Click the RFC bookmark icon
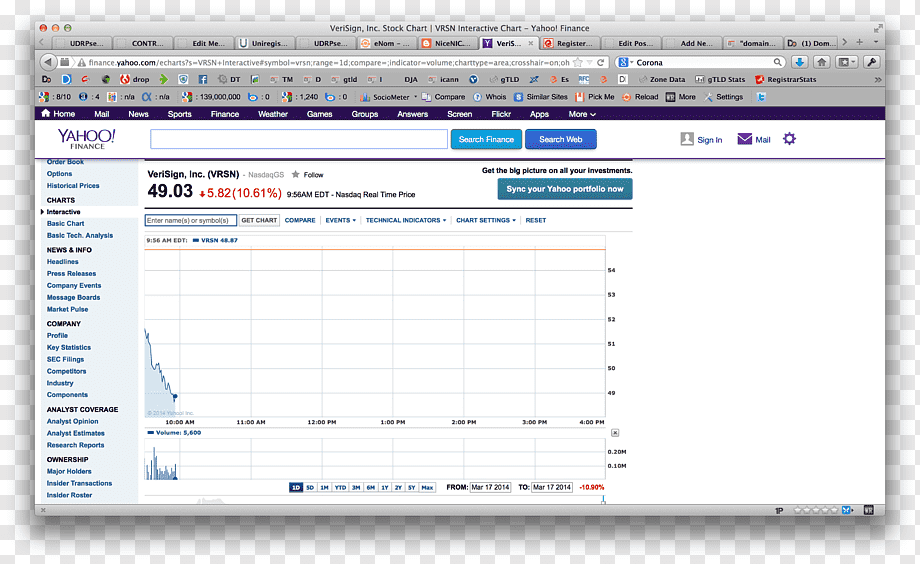Screen dimensions: 920x564 pyautogui.click(x=584, y=79)
